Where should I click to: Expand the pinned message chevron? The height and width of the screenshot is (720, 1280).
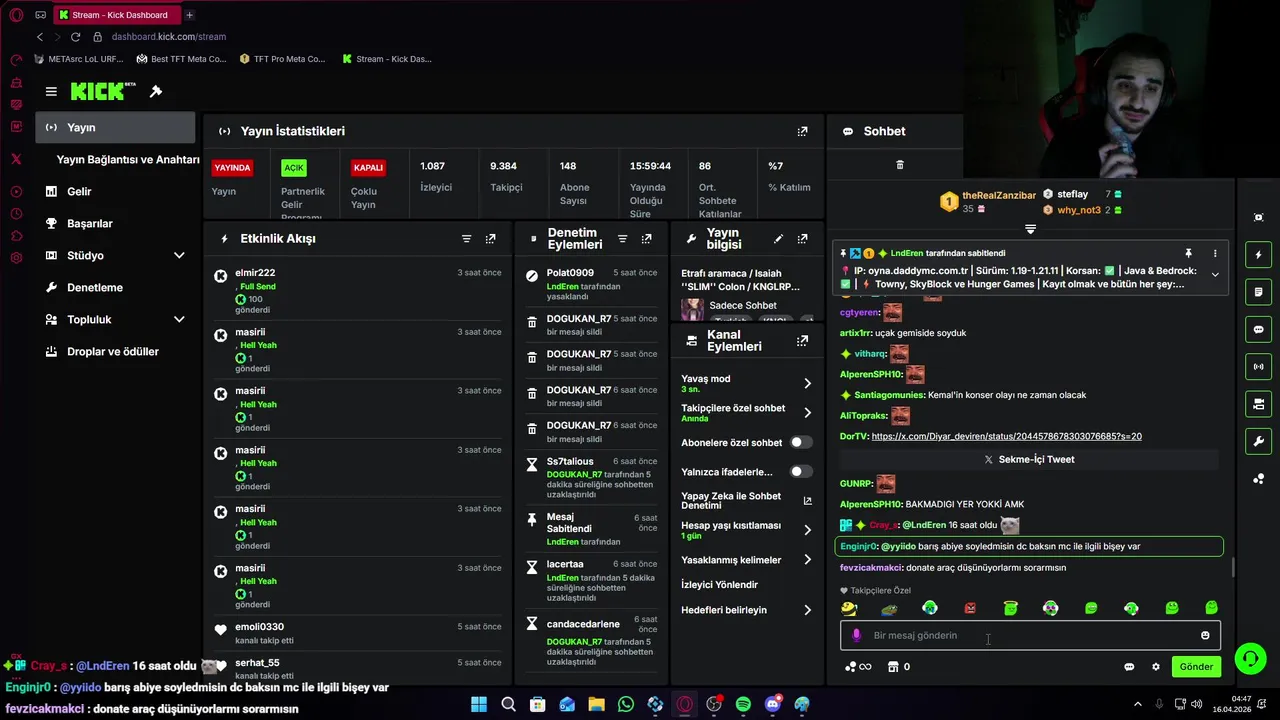[x=1215, y=274]
